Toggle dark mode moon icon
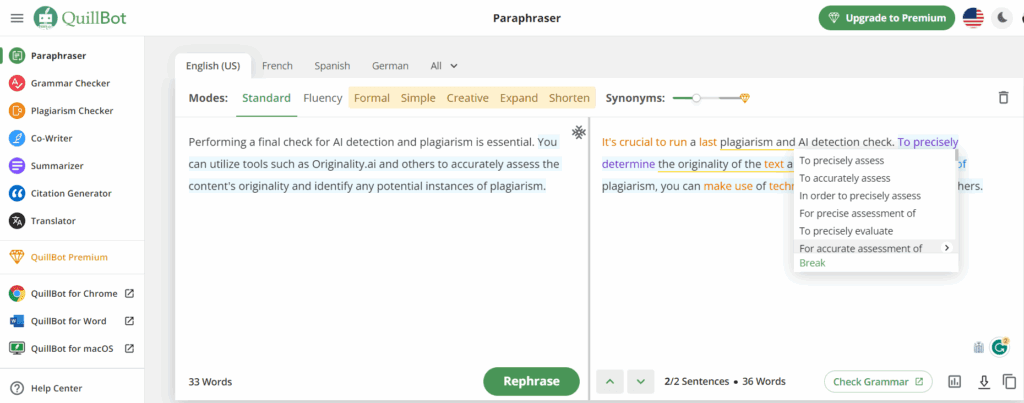The height and width of the screenshot is (403, 1024). pyautogui.click(x=1003, y=18)
